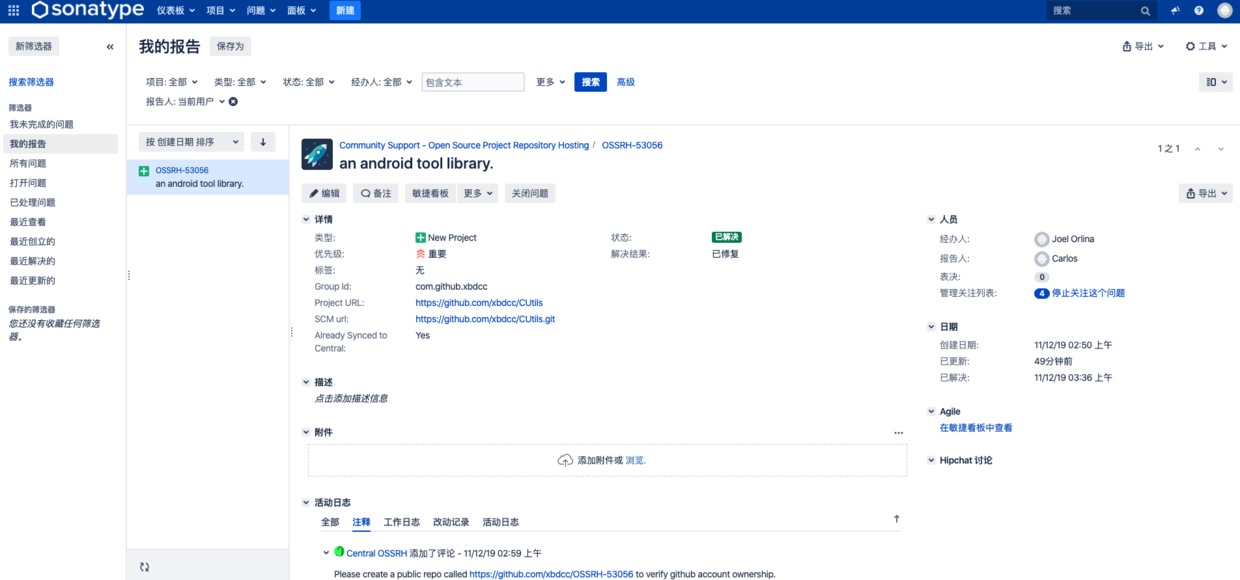This screenshot has height=580, width=1240.
Task: Collapse the 日期 section
Action: click(932, 327)
